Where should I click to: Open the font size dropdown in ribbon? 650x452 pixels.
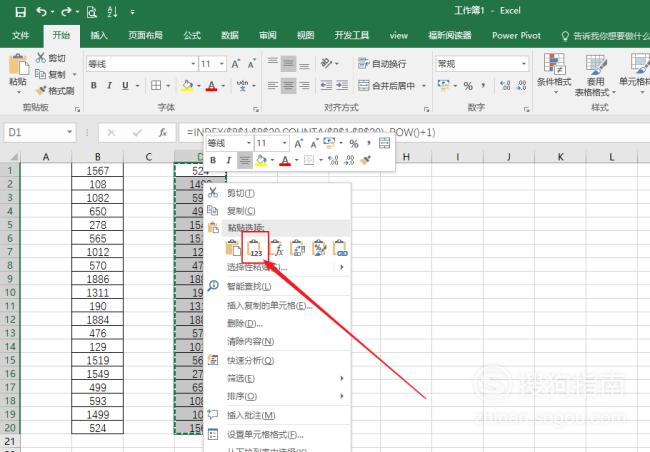click(x=222, y=64)
